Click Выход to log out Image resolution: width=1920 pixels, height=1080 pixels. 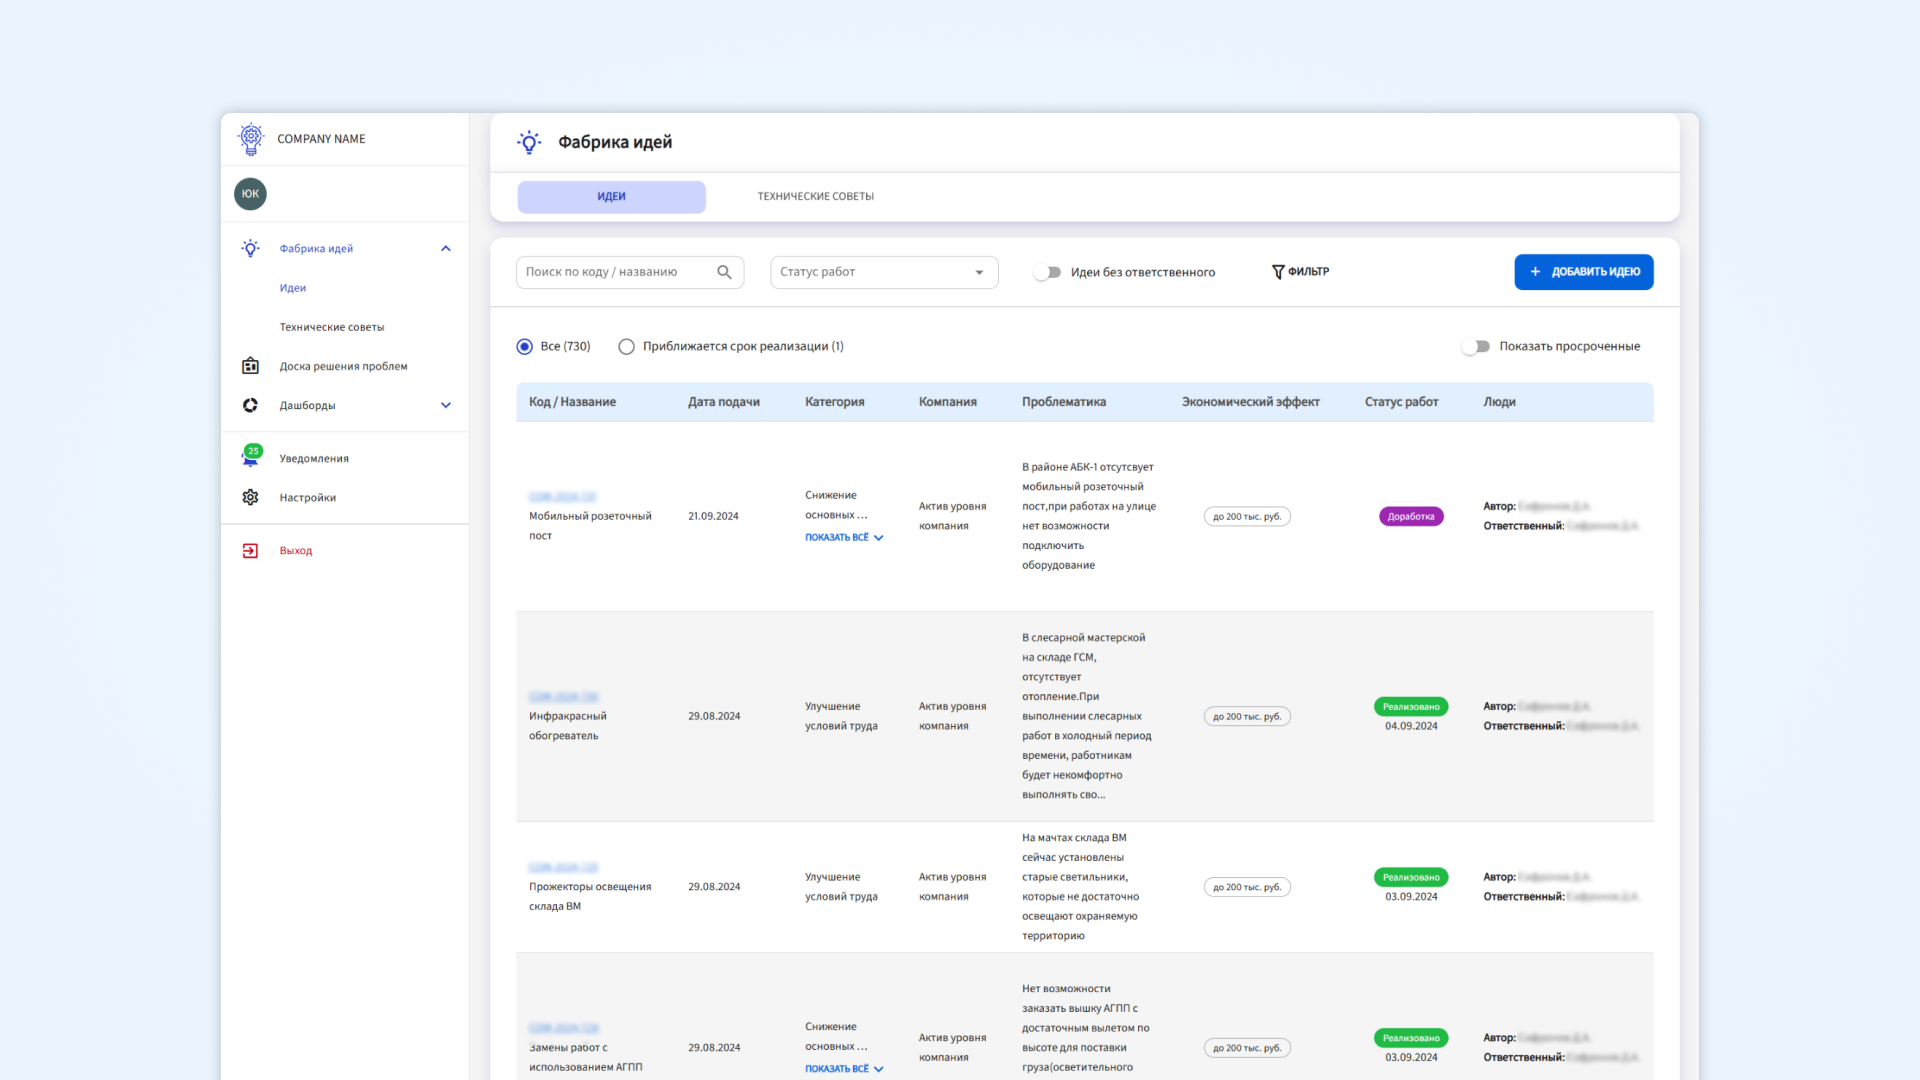pyautogui.click(x=296, y=550)
